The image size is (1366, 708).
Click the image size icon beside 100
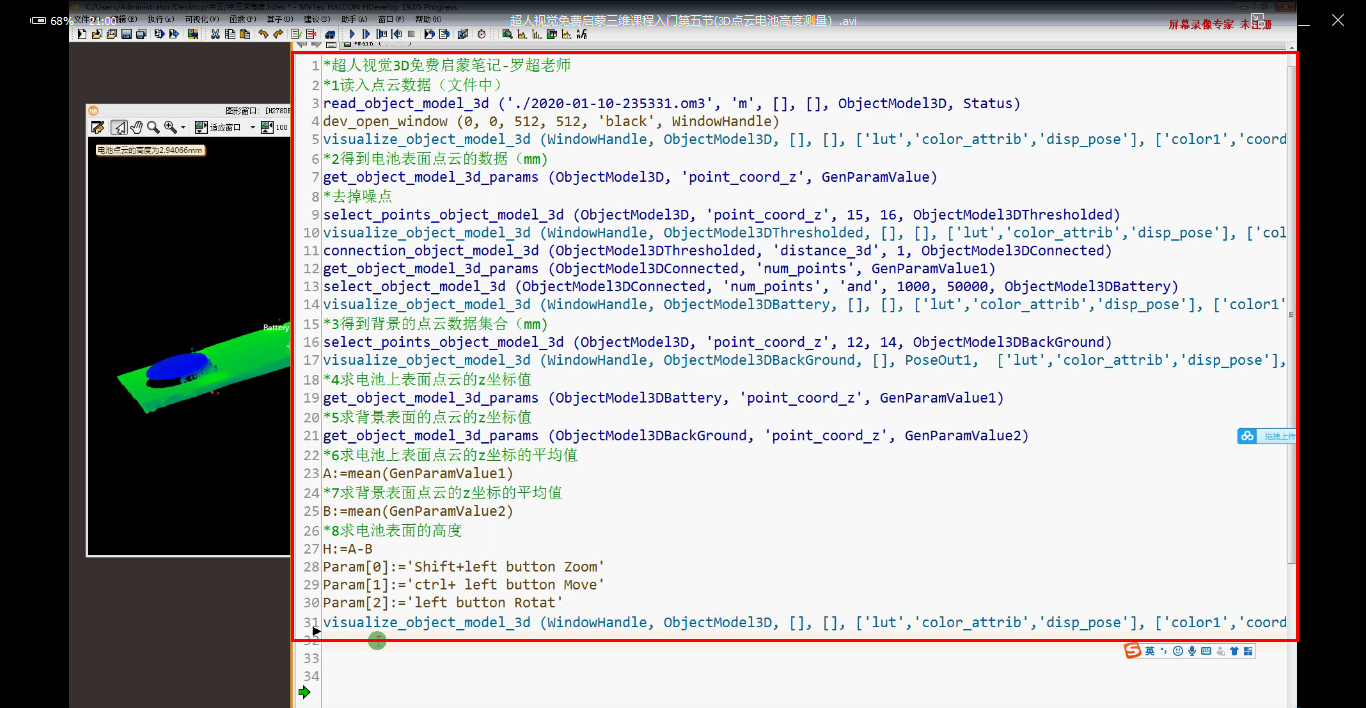coord(267,127)
